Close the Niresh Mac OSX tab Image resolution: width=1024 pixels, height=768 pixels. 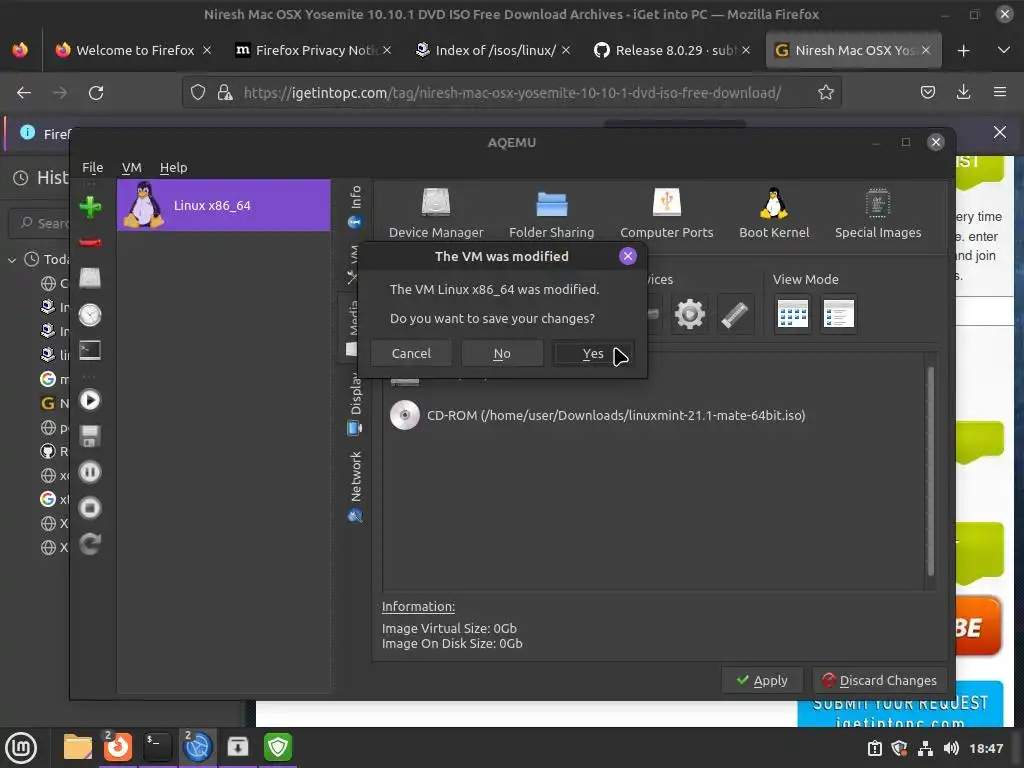(925, 50)
